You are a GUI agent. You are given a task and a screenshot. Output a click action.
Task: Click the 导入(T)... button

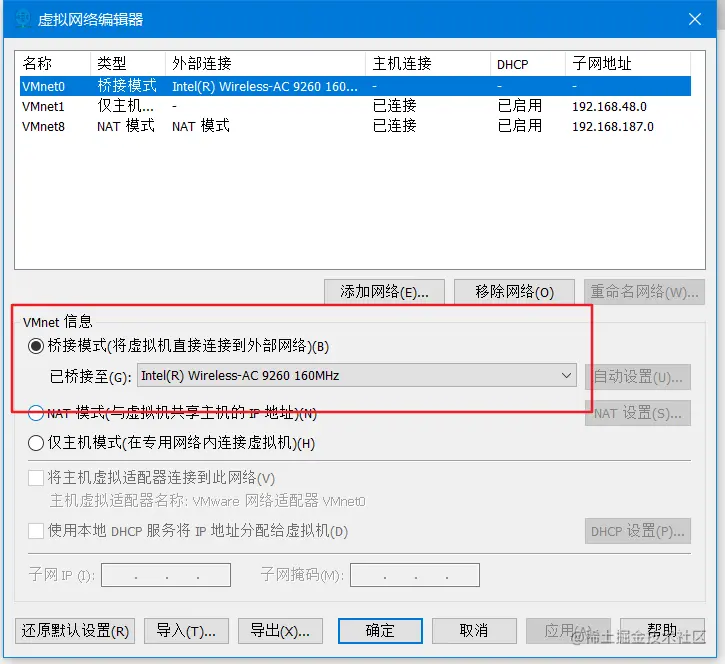pos(186,631)
